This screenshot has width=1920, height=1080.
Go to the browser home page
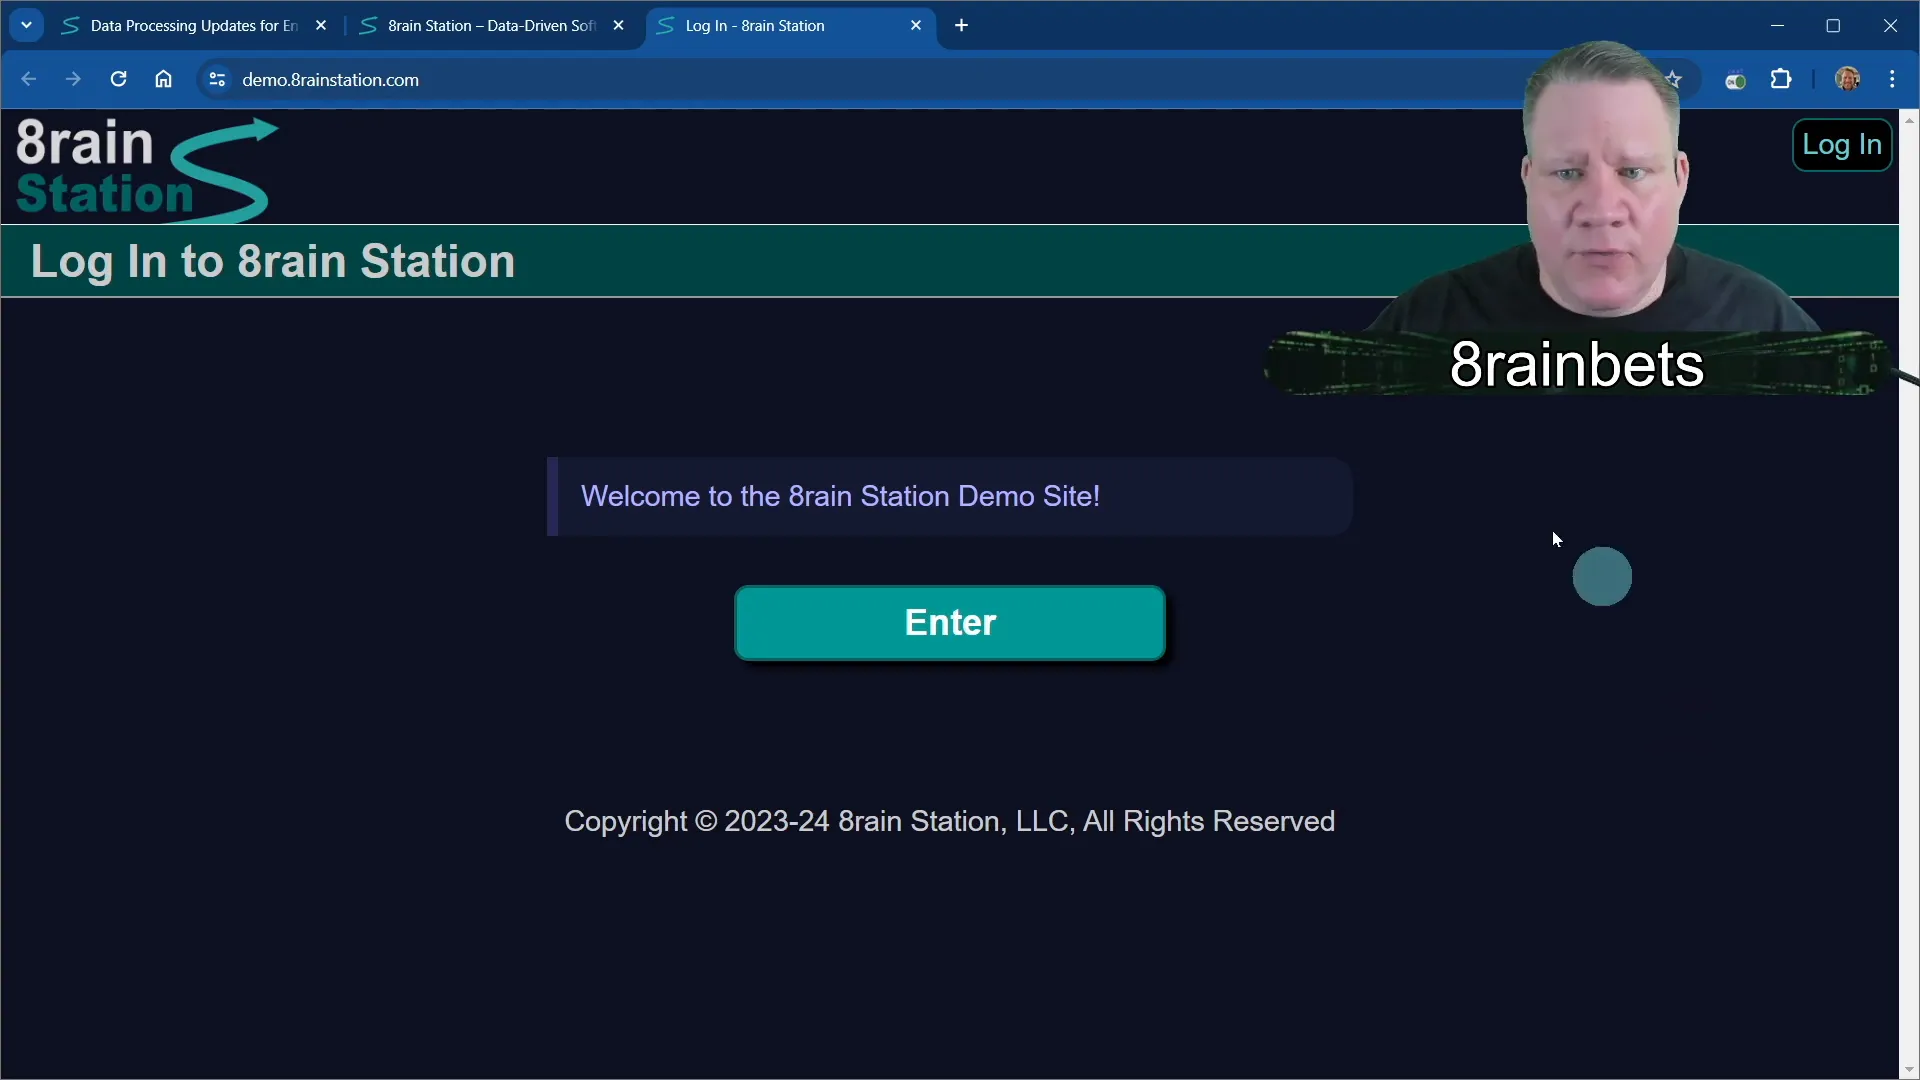click(x=163, y=80)
